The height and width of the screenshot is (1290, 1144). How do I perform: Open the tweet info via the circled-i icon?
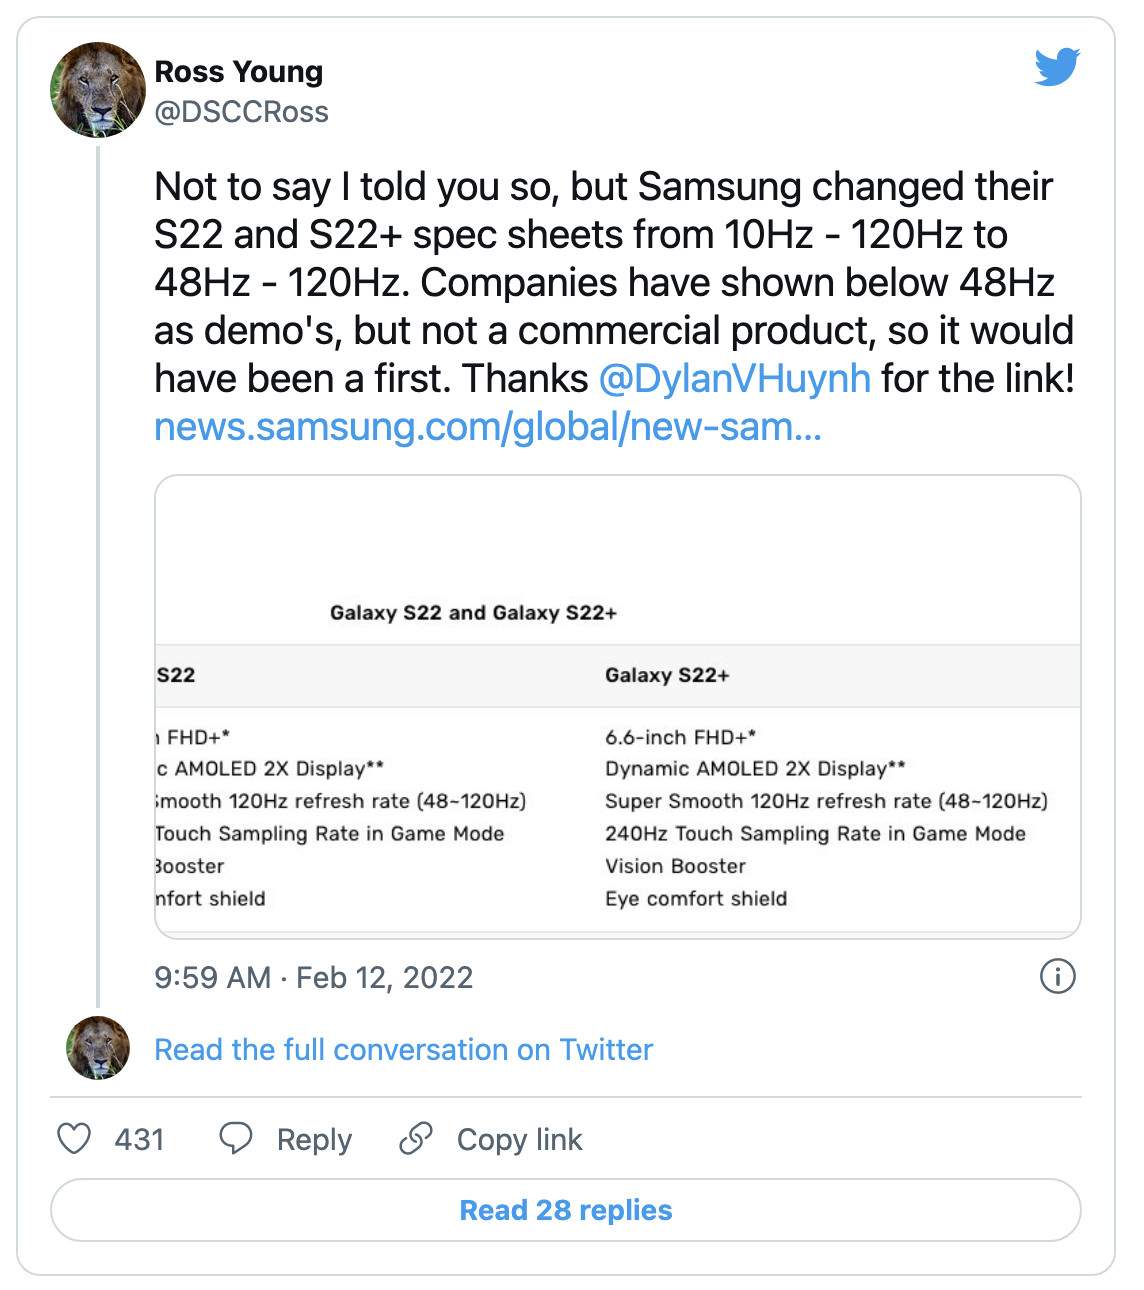[1060, 978]
